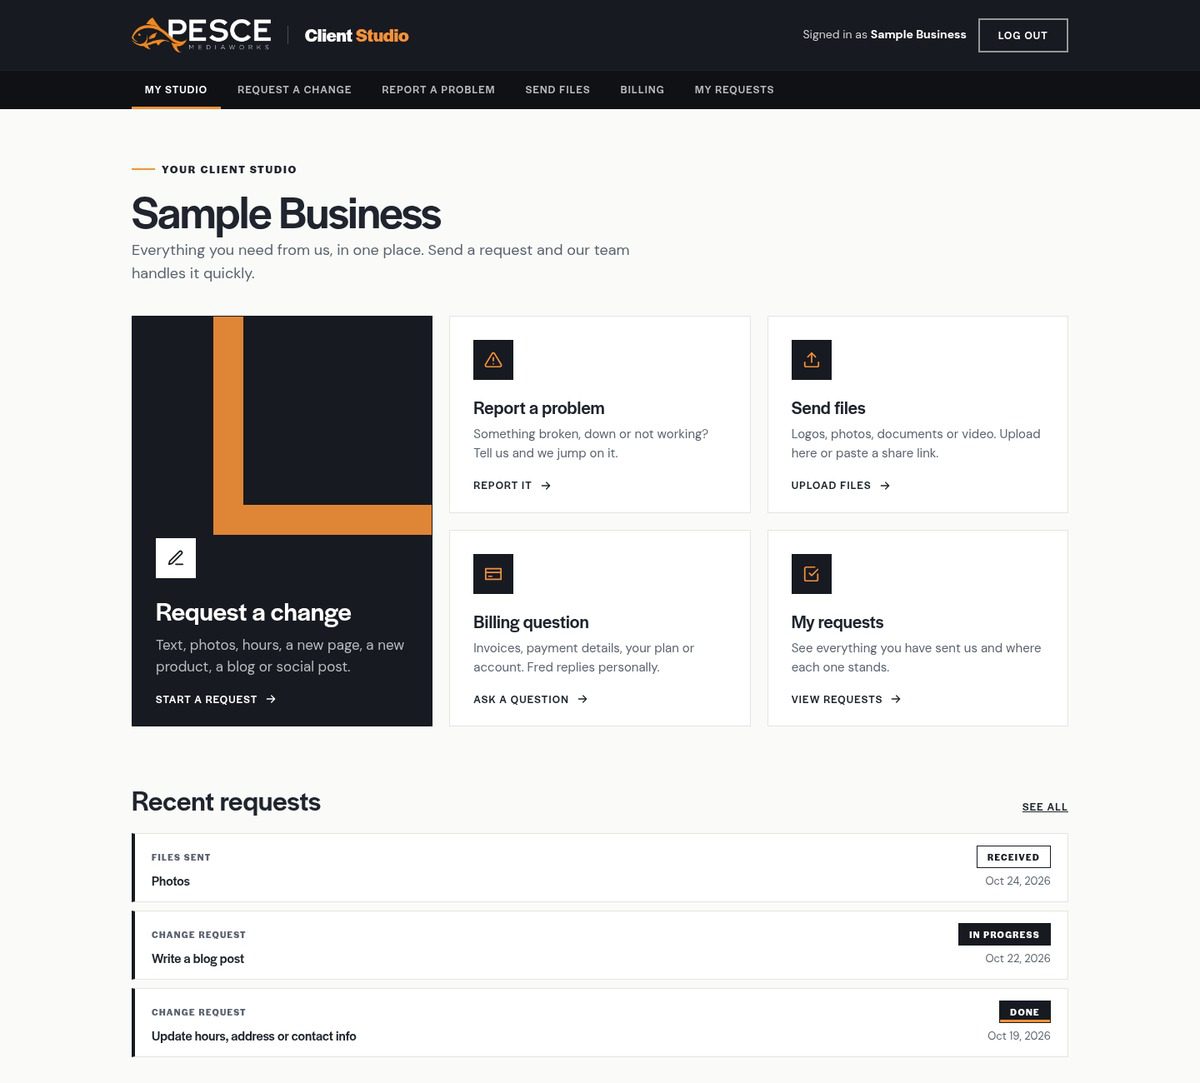Click the DONE status badge
The image size is (1200, 1083).
click(x=1024, y=1012)
